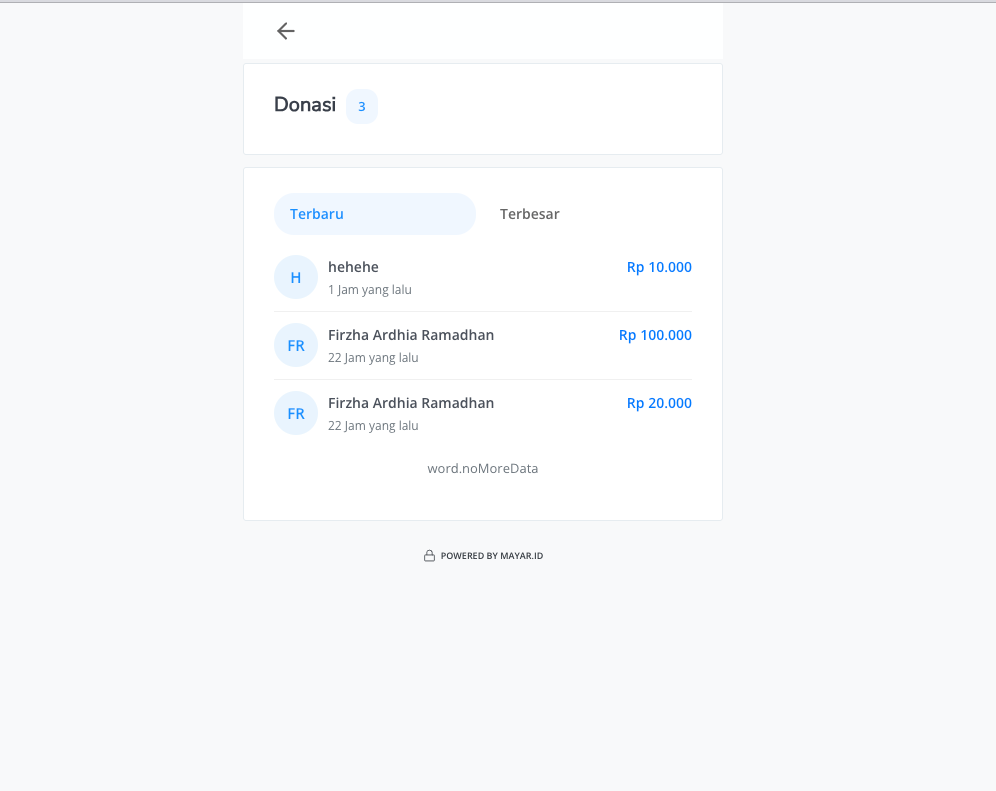Click the donation count badge showing 3

[361, 107]
